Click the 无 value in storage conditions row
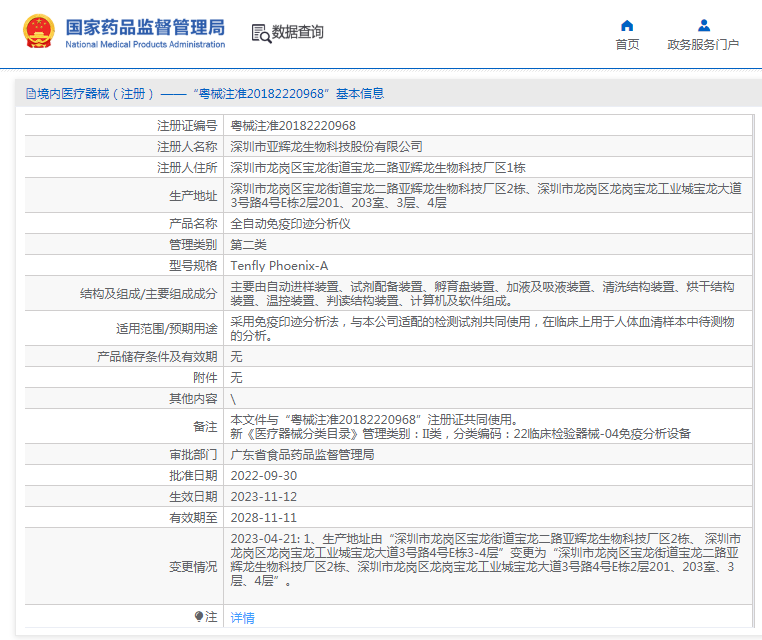The image size is (762, 640). click(x=236, y=357)
